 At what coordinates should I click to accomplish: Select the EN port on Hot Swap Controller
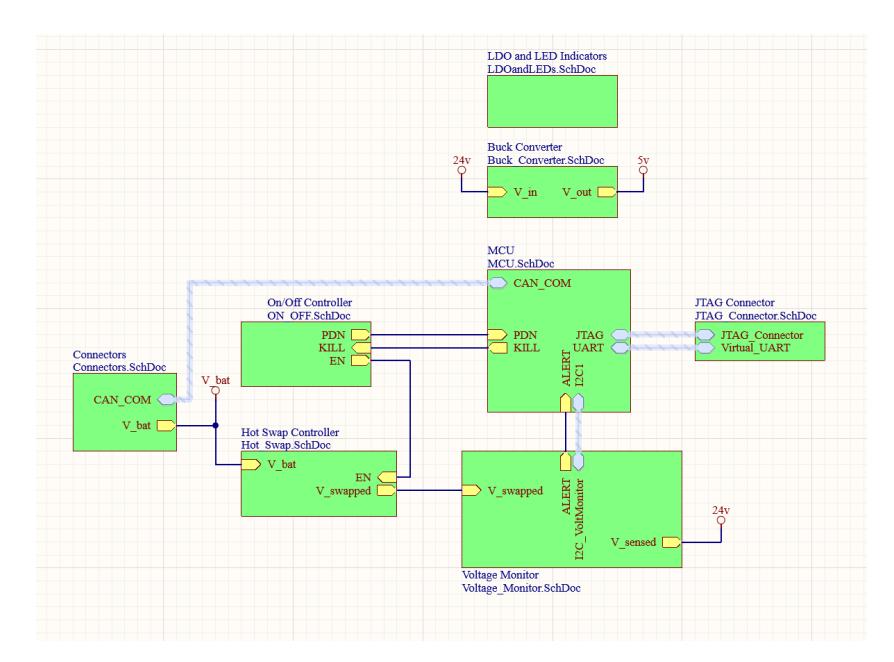(387, 477)
